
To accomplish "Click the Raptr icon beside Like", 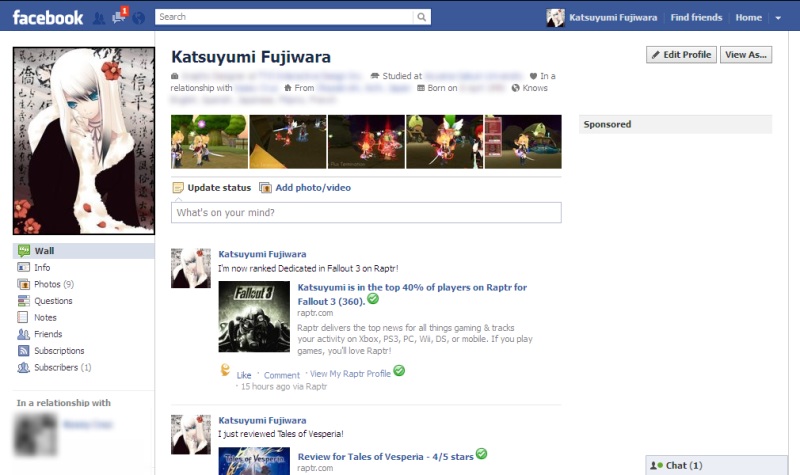I will coord(225,370).
